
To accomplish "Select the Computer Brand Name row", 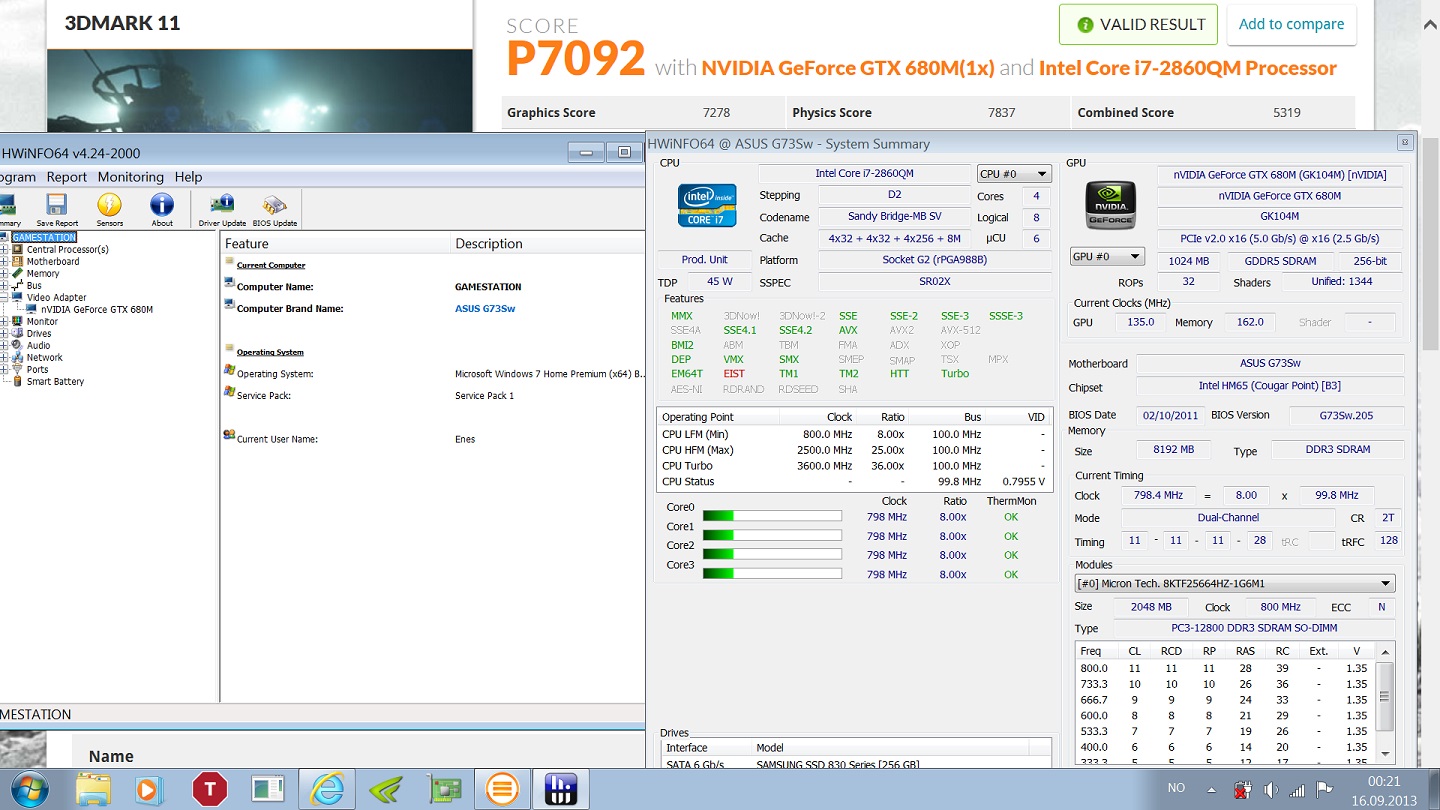I will (433, 309).
